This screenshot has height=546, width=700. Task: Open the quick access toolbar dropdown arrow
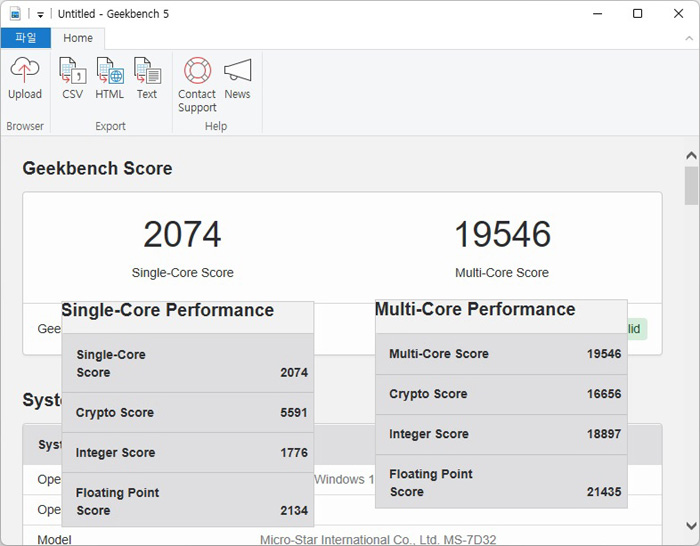tap(40, 15)
